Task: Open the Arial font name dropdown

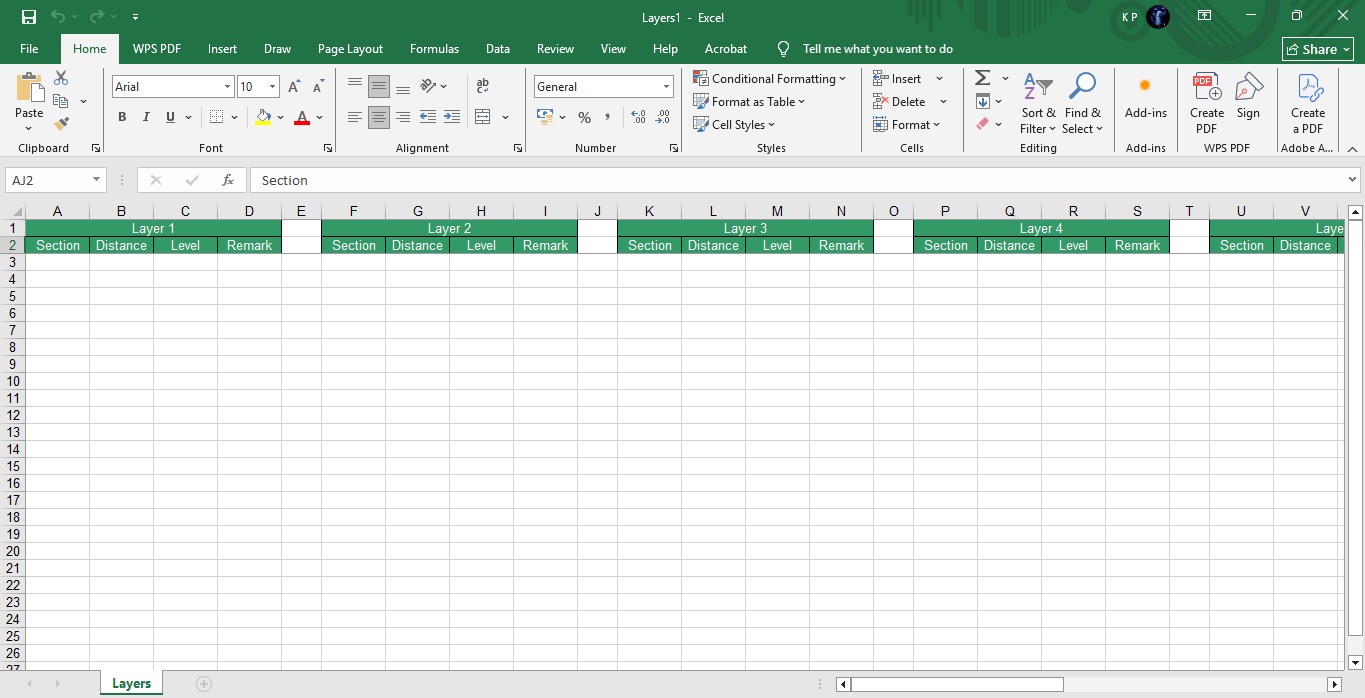Action: (x=227, y=87)
